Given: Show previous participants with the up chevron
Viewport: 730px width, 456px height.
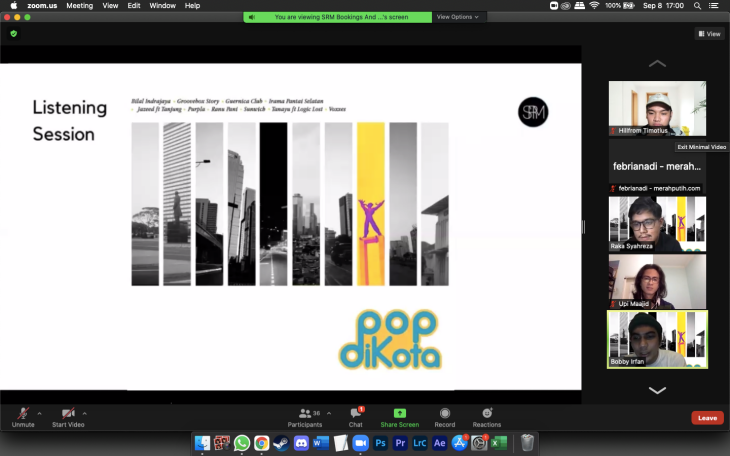Looking at the screenshot, I should [657, 64].
